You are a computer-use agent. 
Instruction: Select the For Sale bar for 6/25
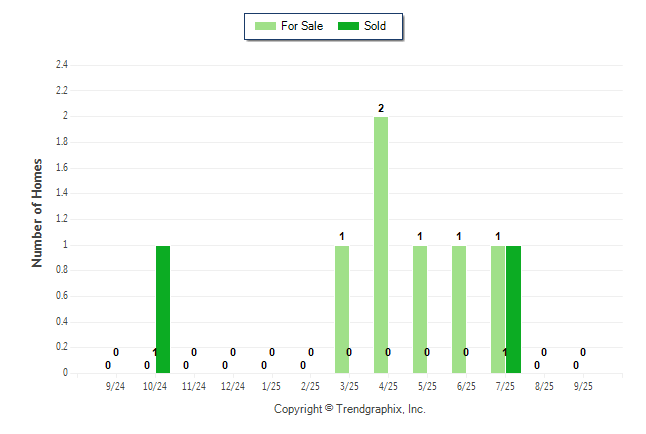tap(459, 309)
